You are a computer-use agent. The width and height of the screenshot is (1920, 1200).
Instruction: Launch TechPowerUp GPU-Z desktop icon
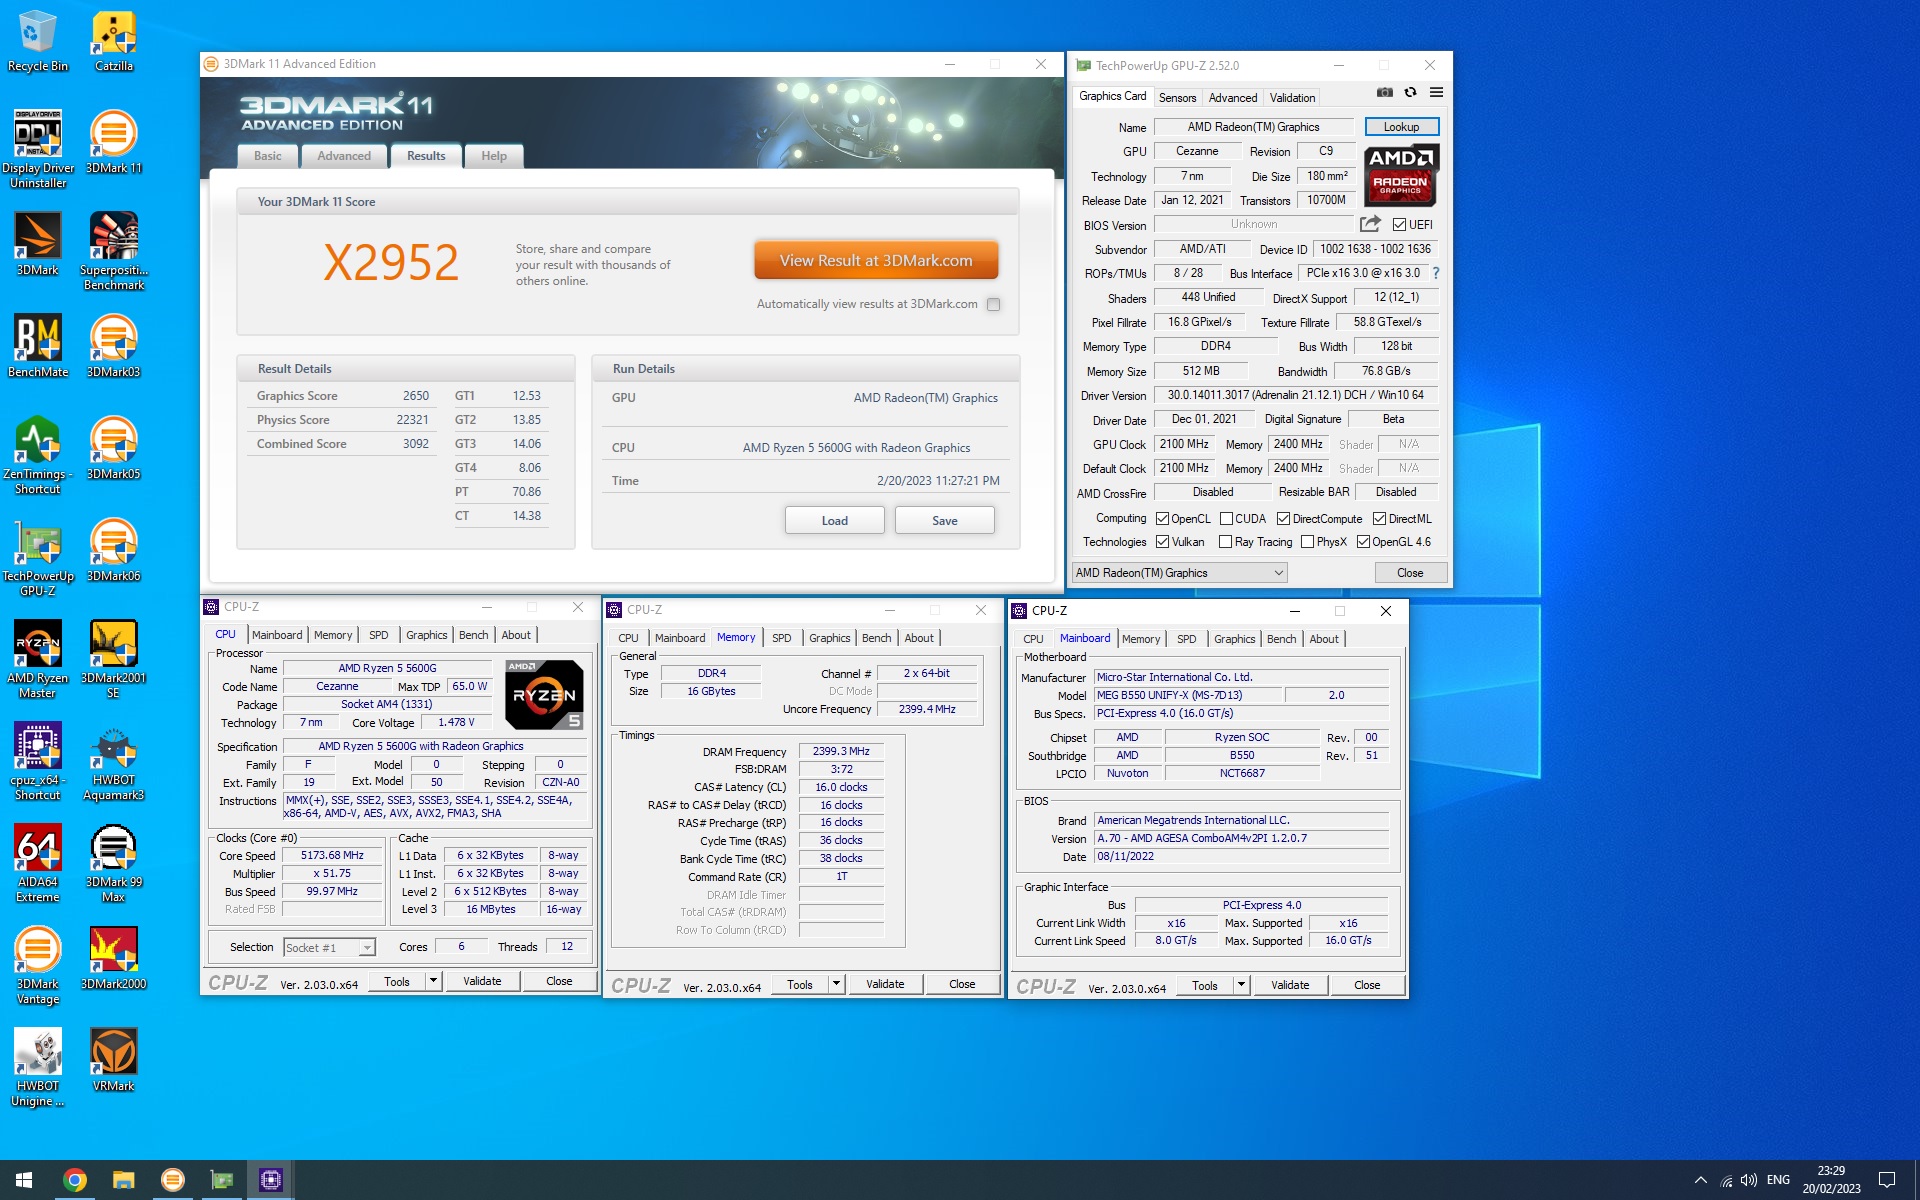[x=37, y=557]
